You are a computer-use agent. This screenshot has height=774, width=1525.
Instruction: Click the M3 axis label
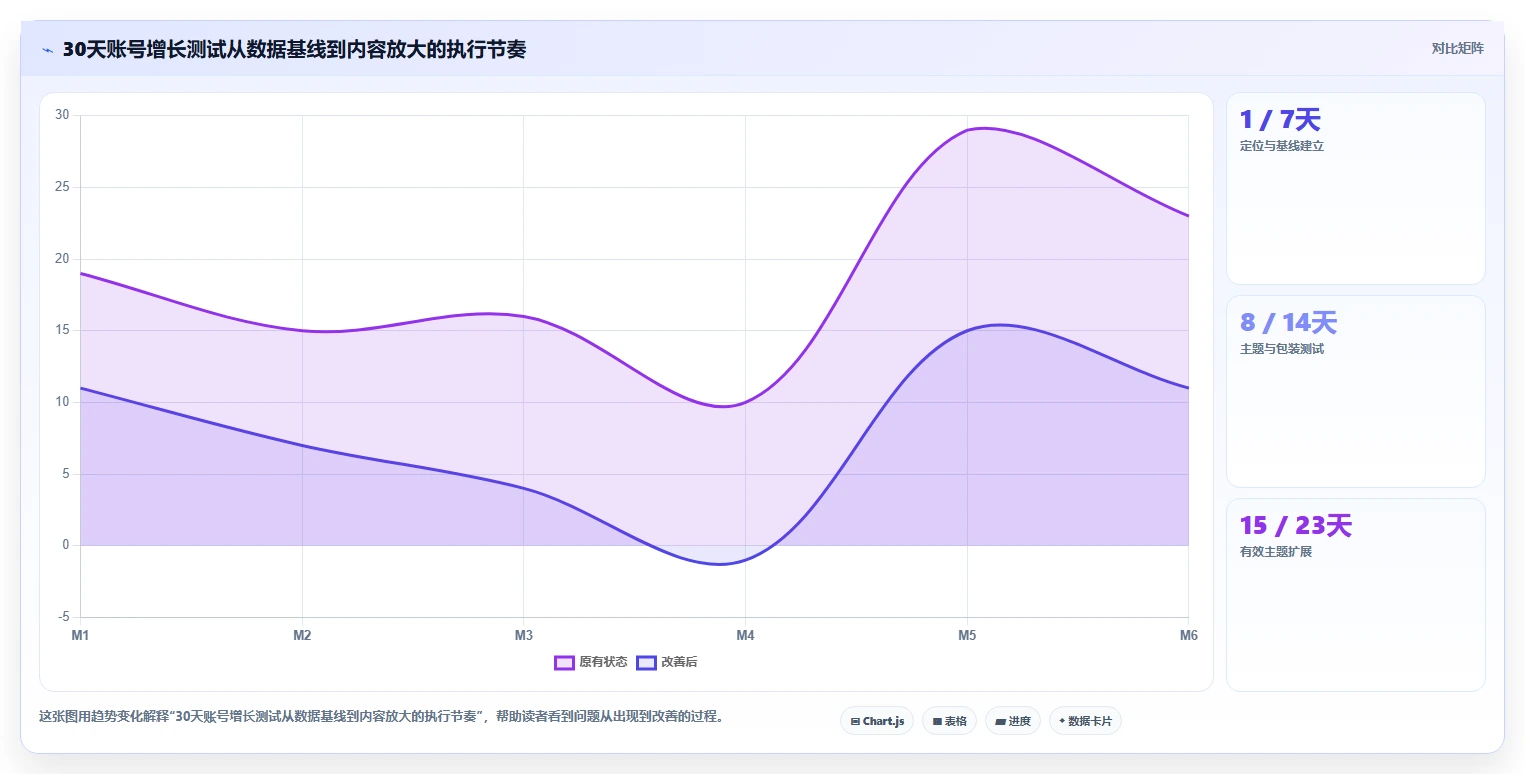point(523,635)
